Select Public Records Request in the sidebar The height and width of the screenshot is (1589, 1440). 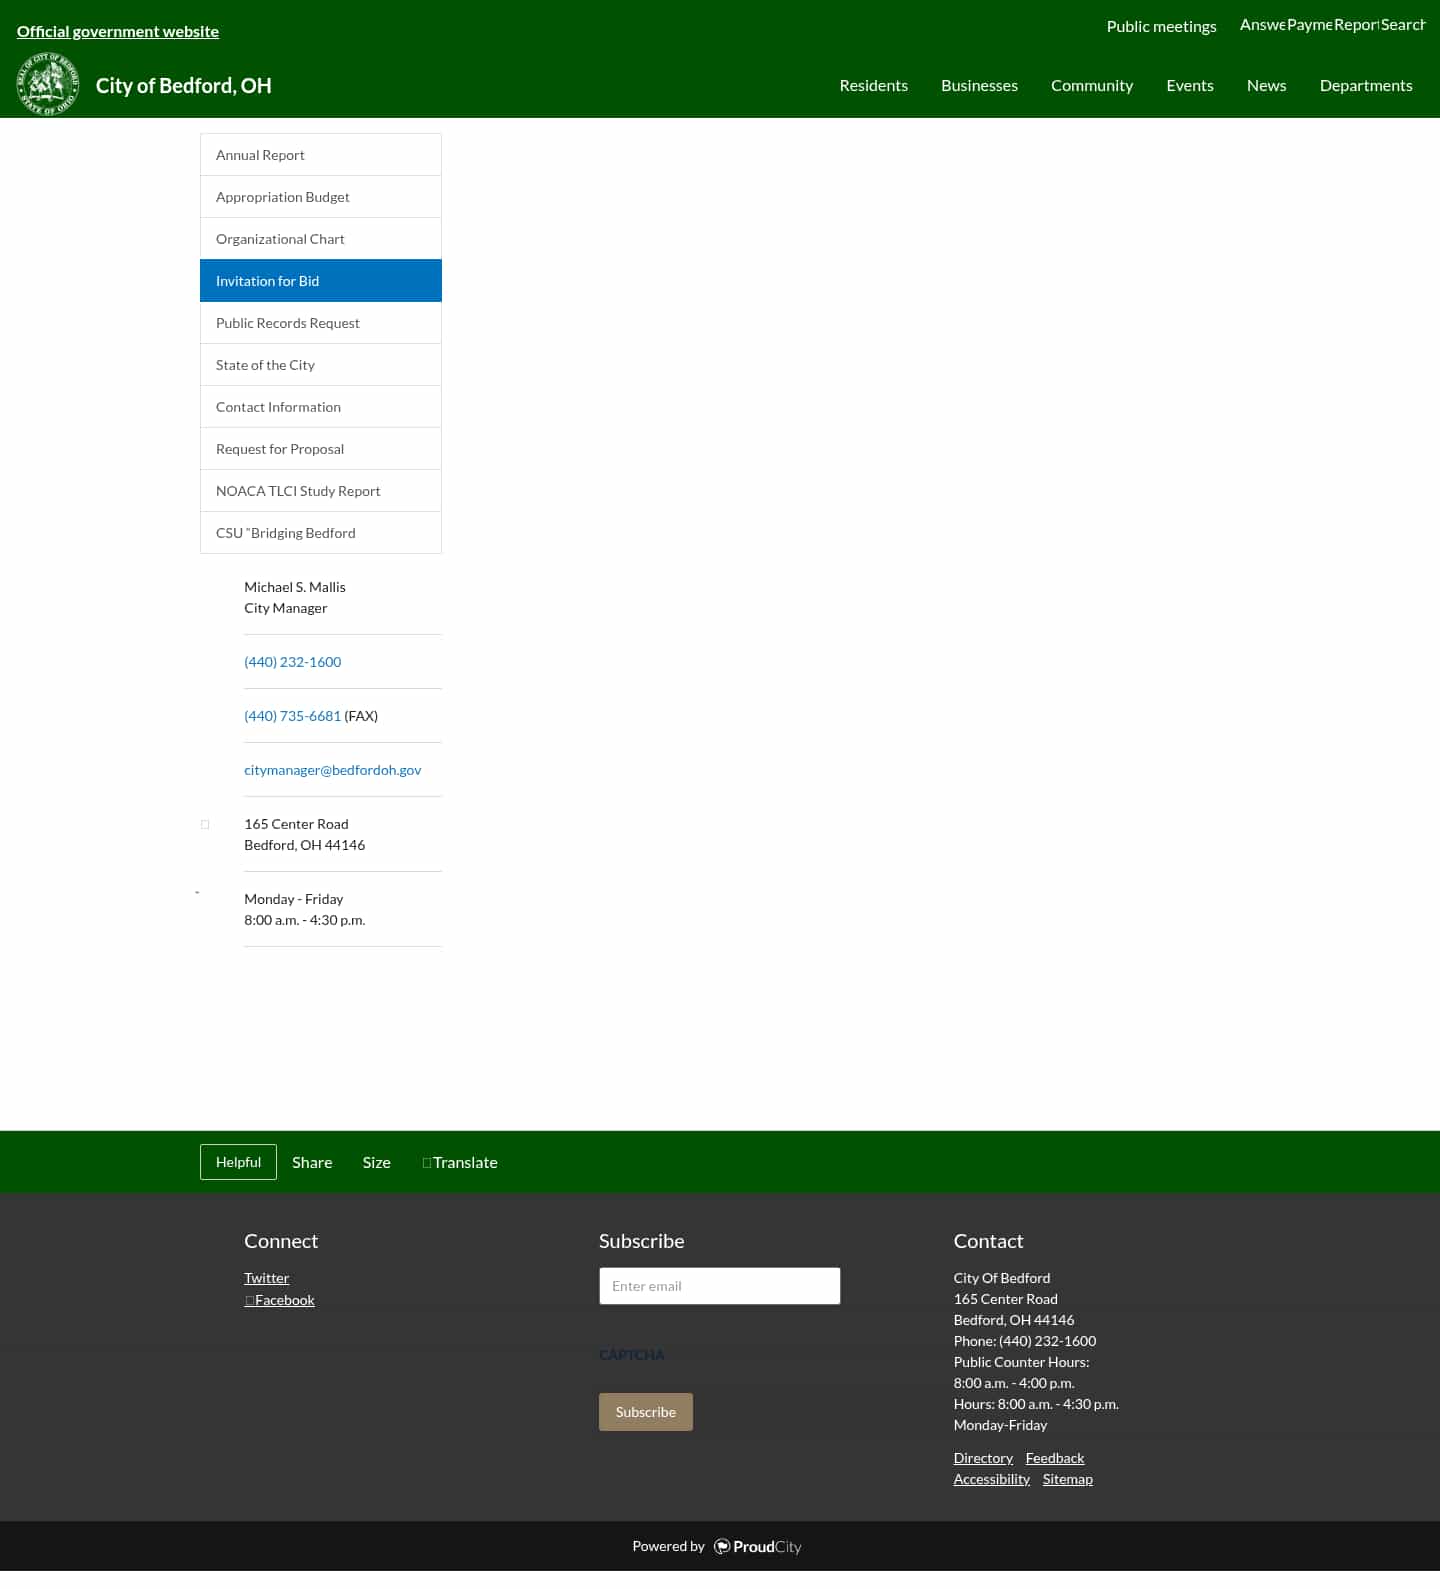pyautogui.click(x=321, y=323)
